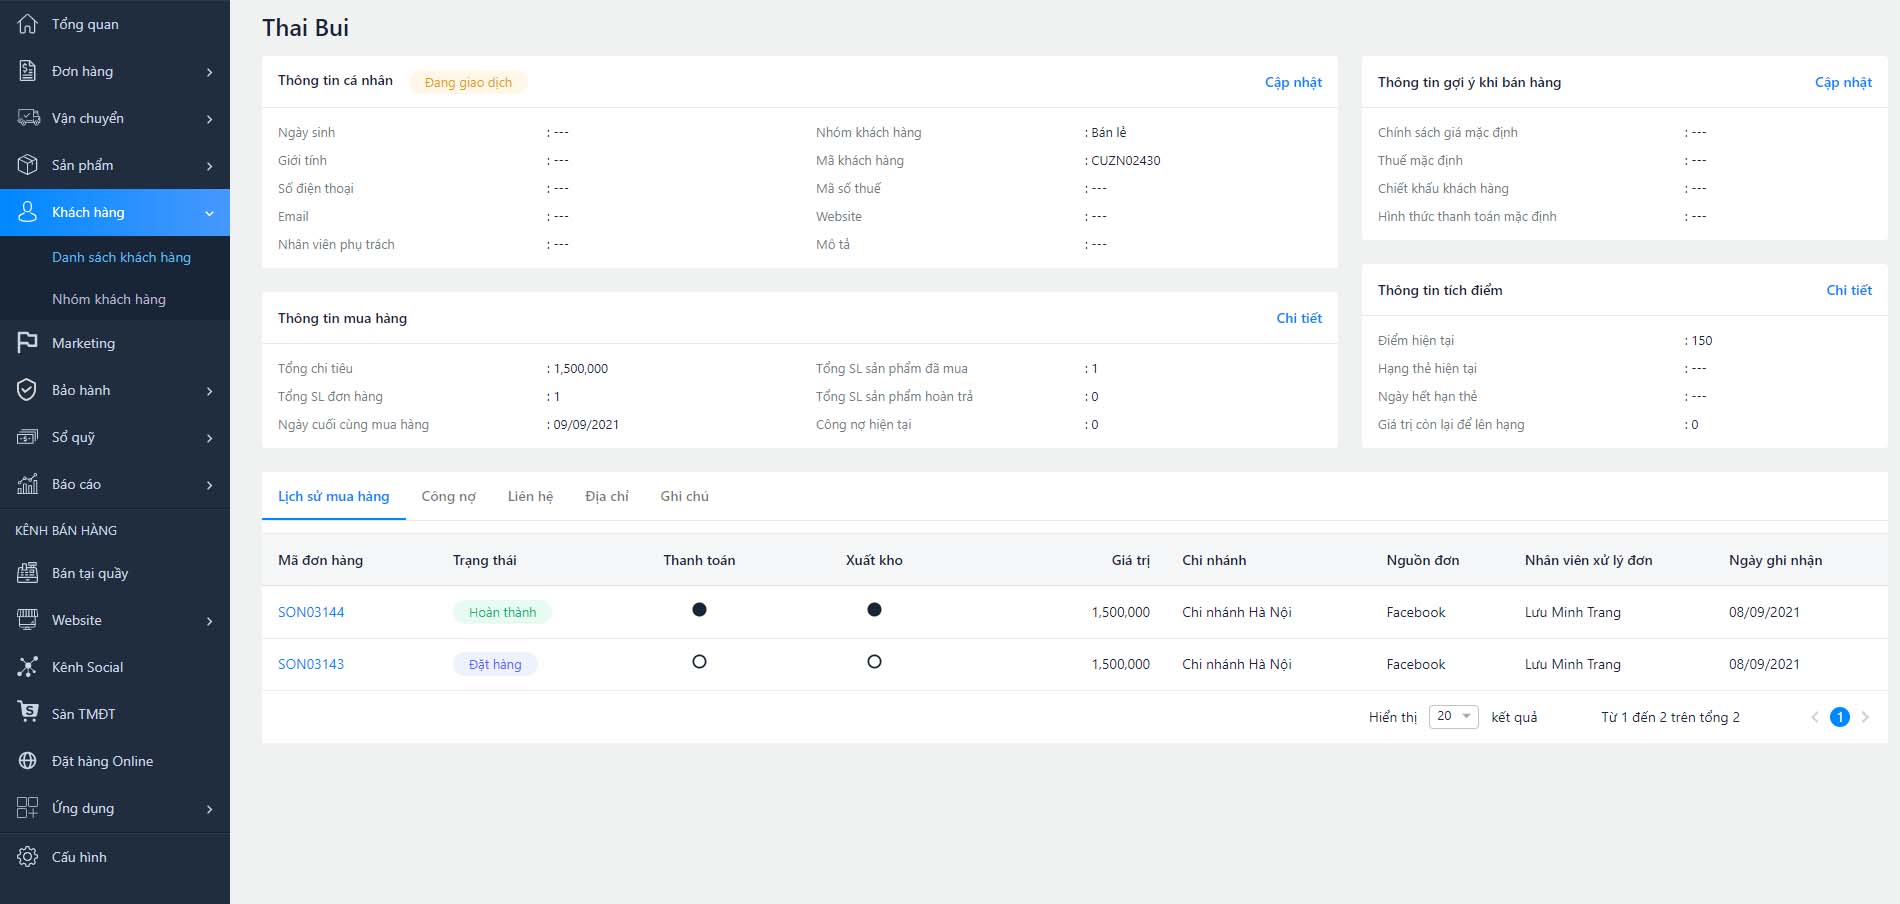This screenshot has height=904, width=1900.
Task: Click filled payment circle for SON03144
Action: [x=699, y=610]
